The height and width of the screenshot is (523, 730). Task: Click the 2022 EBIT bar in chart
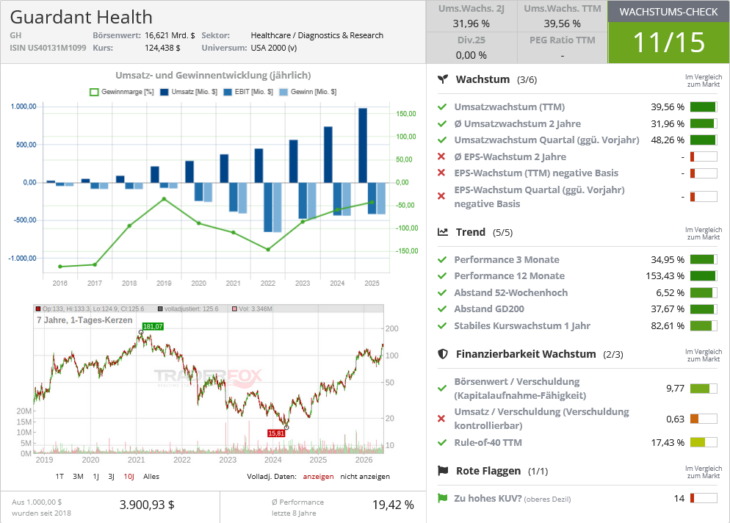(268, 207)
